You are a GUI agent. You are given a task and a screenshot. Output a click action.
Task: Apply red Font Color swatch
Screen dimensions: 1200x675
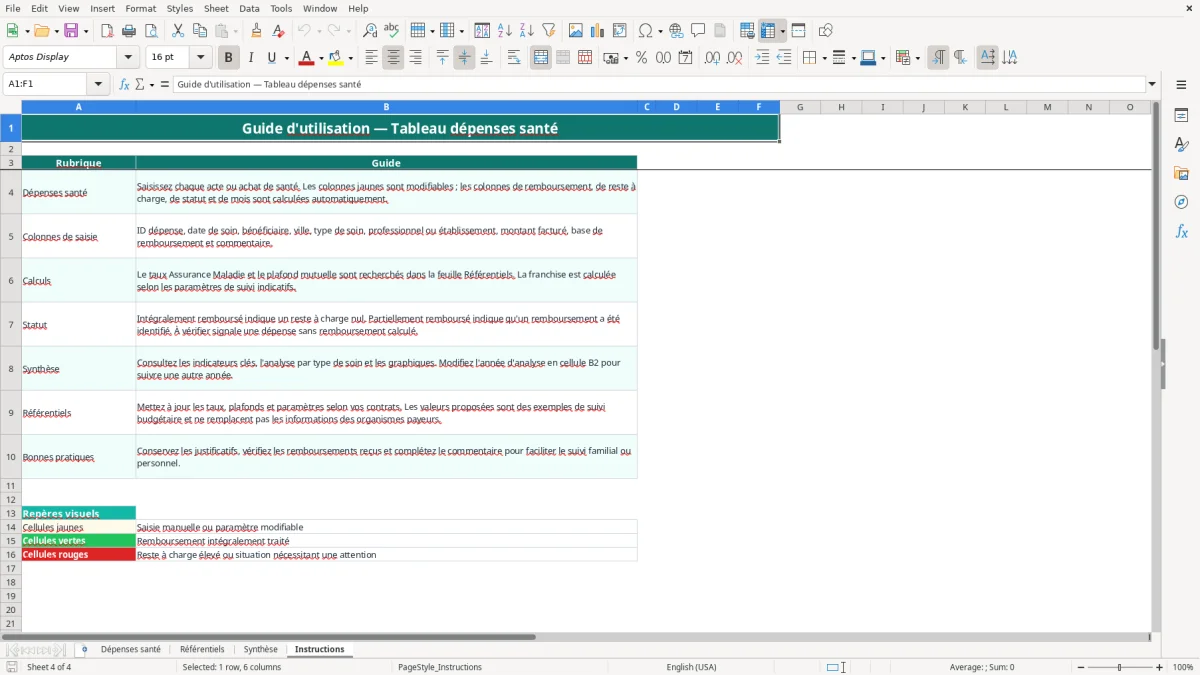[308, 58]
